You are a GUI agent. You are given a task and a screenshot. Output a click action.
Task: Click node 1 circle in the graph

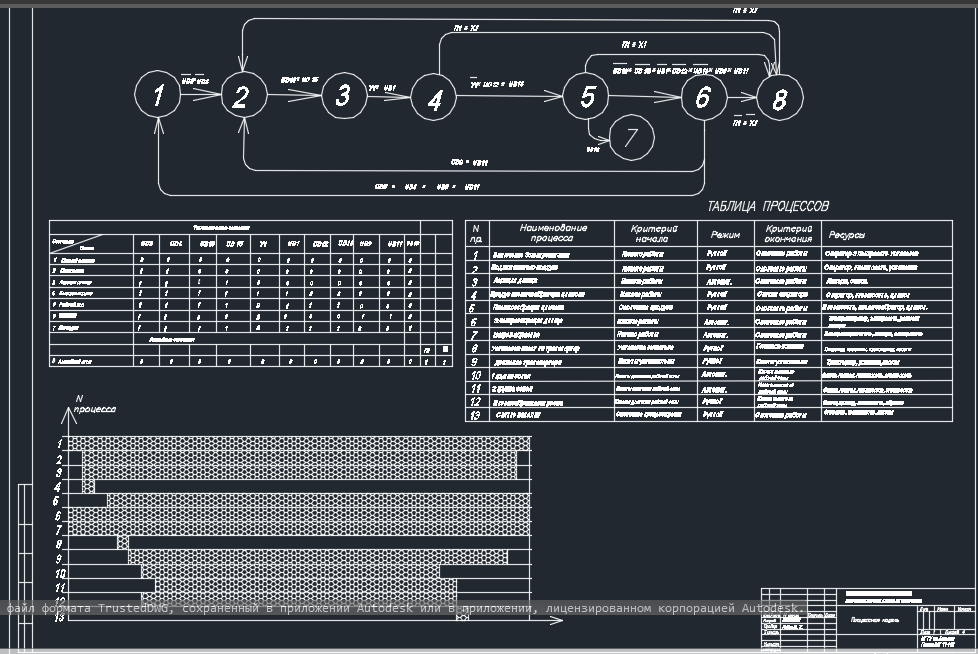pyautogui.click(x=158, y=95)
